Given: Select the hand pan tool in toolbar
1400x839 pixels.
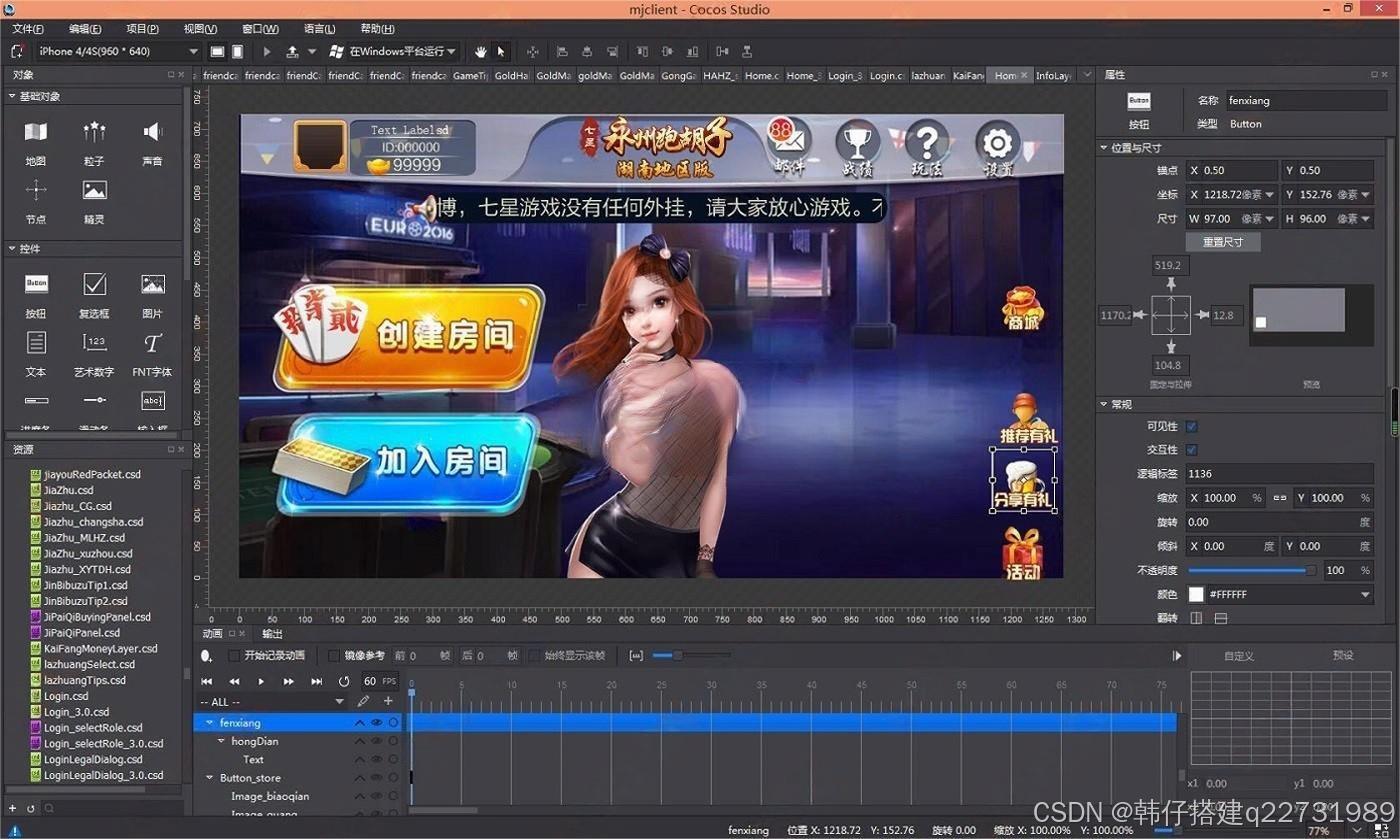Looking at the screenshot, I should [x=480, y=51].
